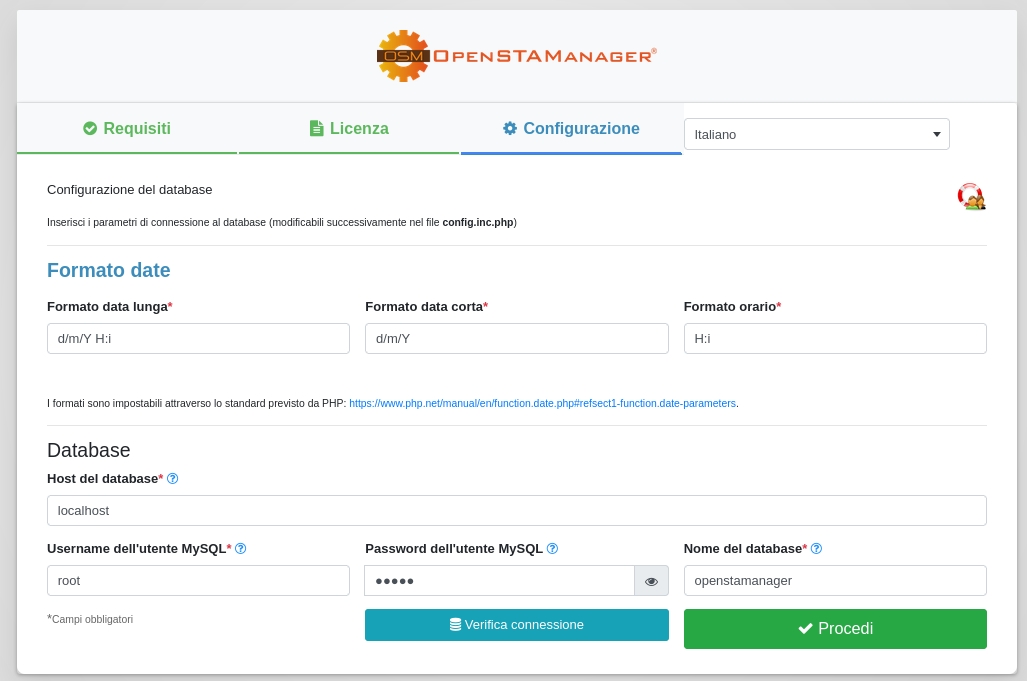Switch to the Requisiti tab
Image resolution: width=1027 pixels, height=681 pixels.
[127, 129]
